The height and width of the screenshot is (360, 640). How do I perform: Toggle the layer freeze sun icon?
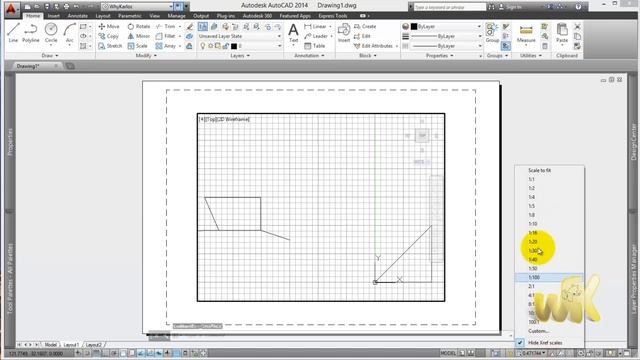211,46
